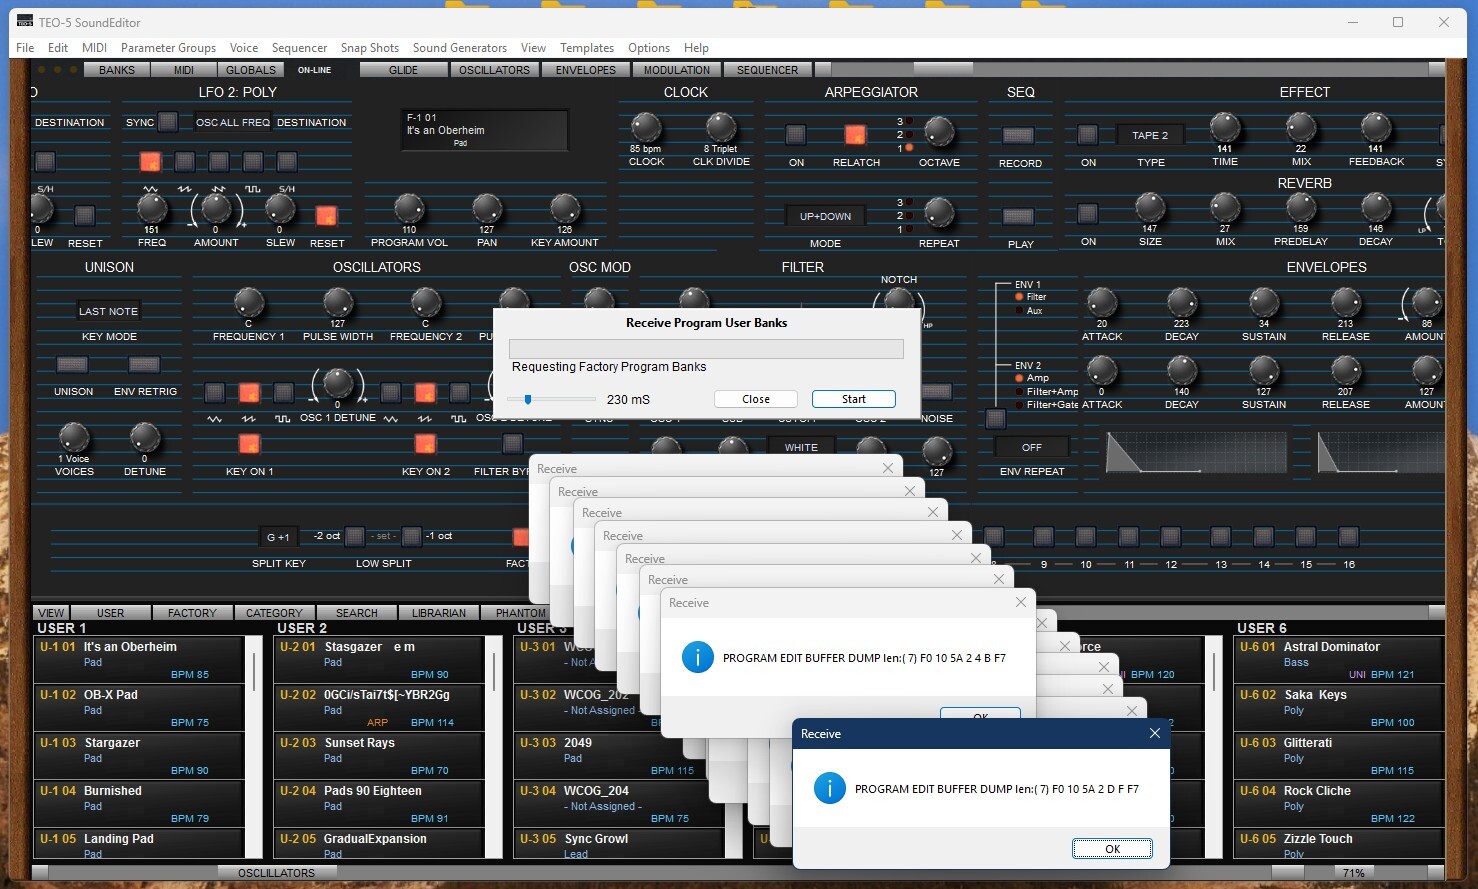The image size is (1478, 889).
Task: Turn off the KEY ON 1 switch
Action: click(249, 444)
